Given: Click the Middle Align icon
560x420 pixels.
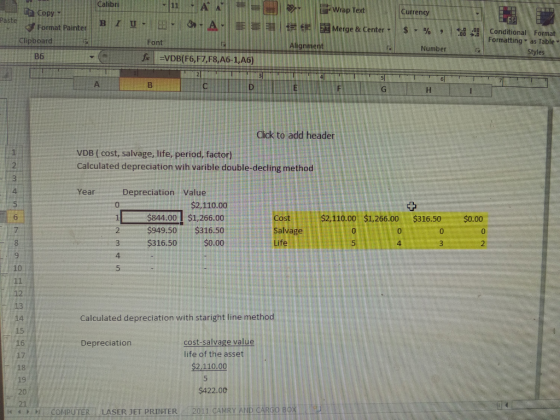Looking at the screenshot, I should [255, 7].
